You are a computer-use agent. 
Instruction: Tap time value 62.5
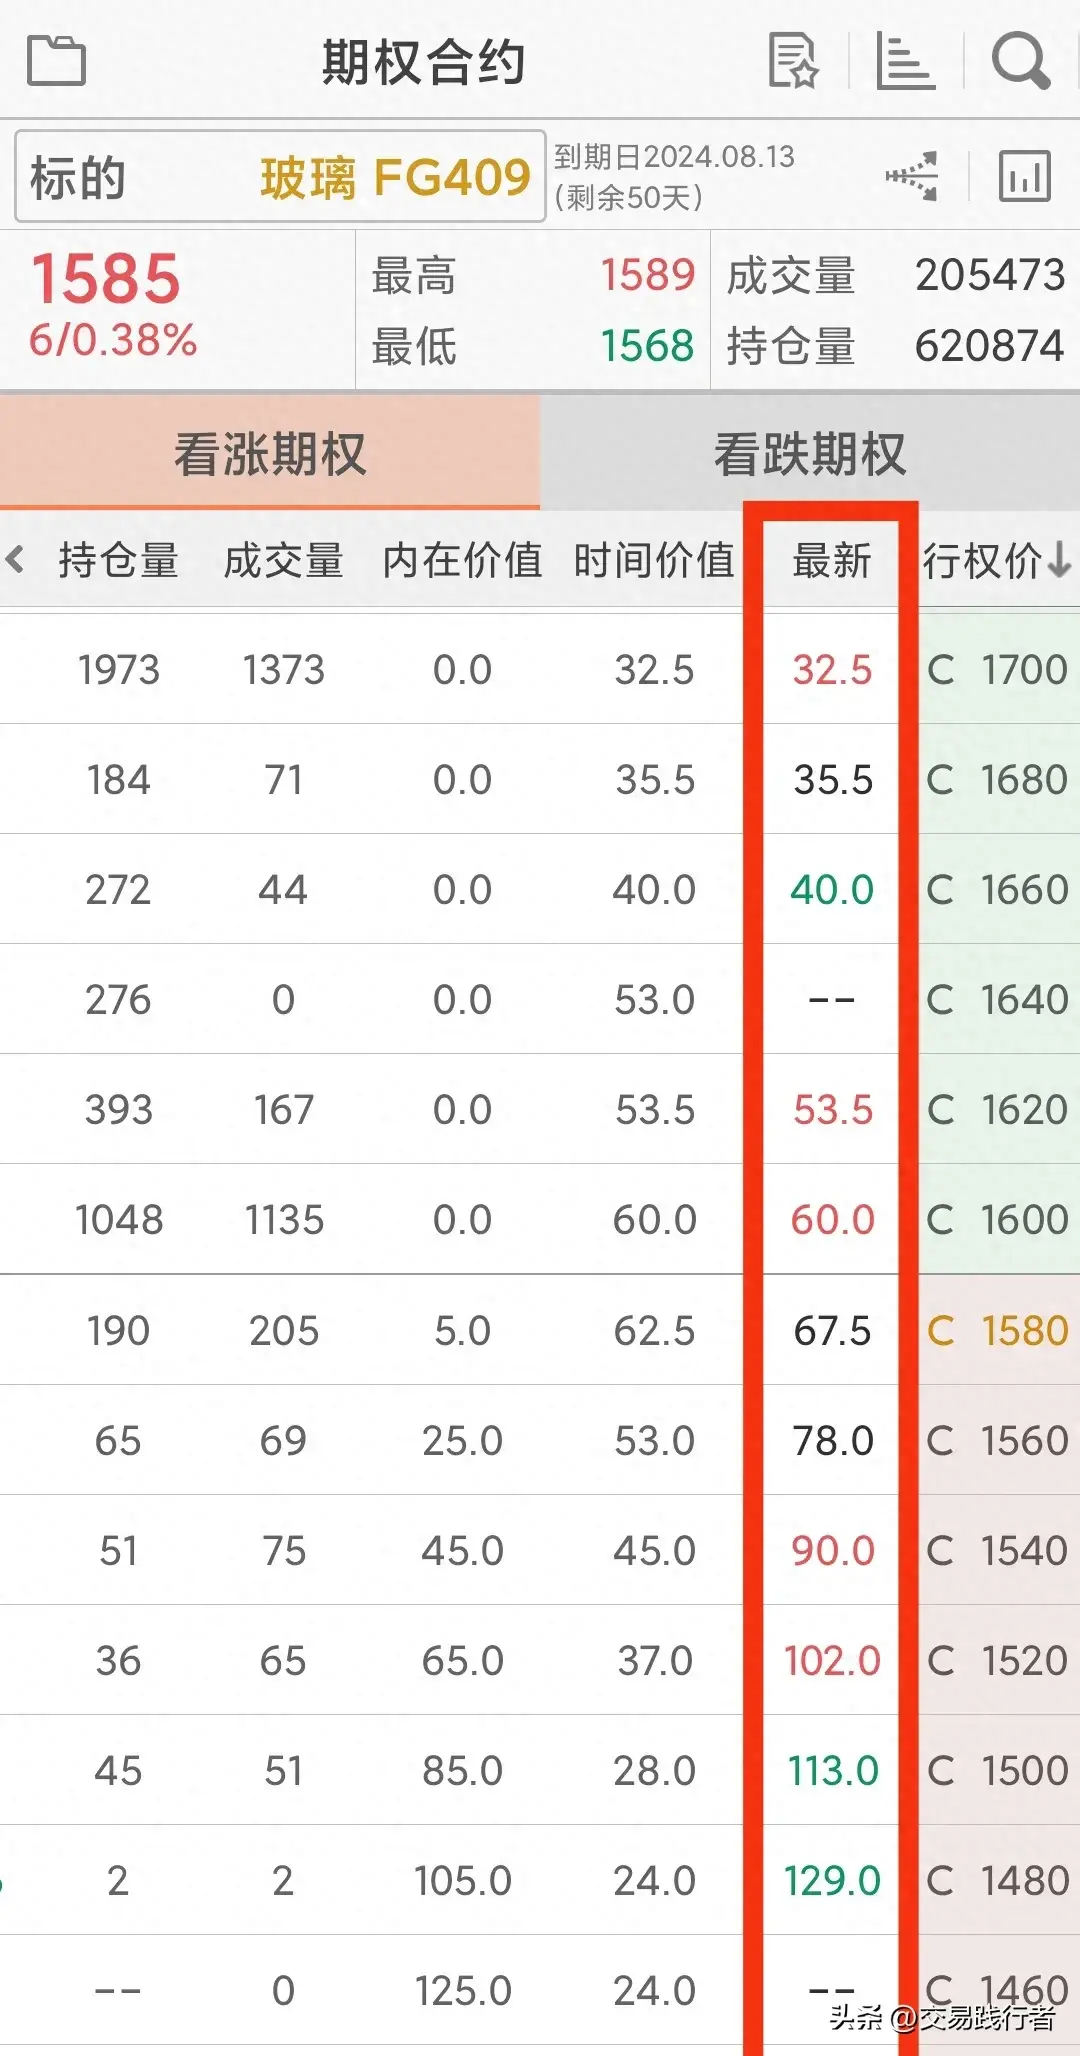[x=654, y=1330]
